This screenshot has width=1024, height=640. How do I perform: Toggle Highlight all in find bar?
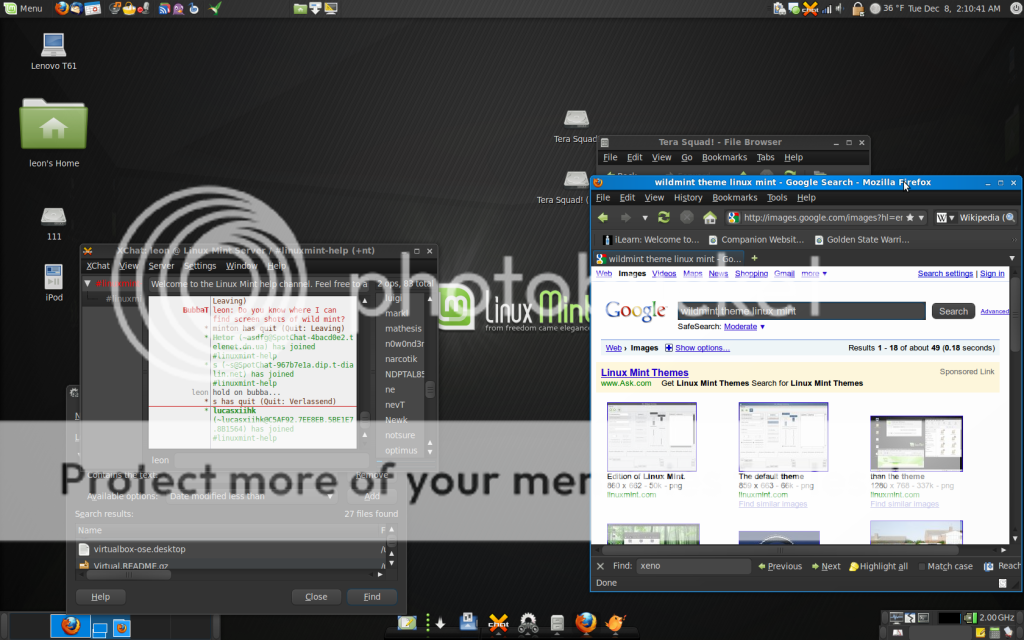point(878,566)
